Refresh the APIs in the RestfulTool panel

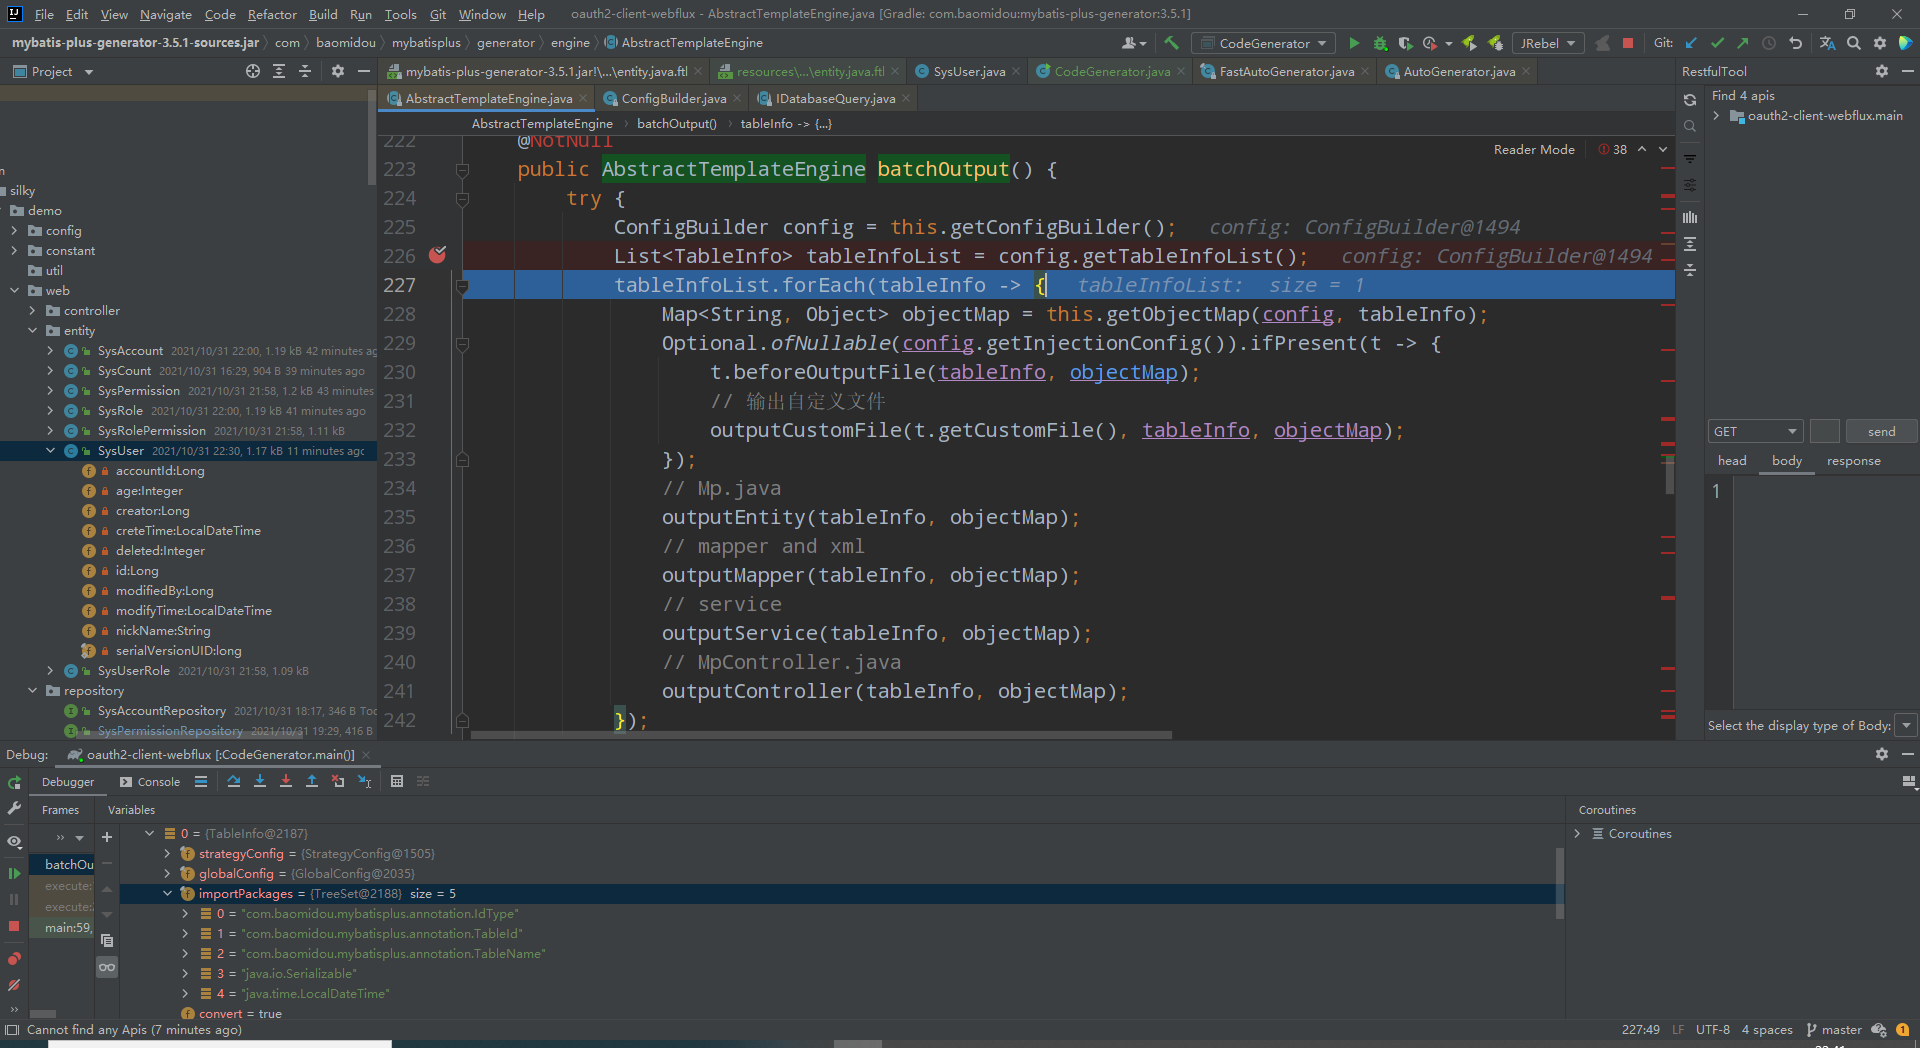click(x=1690, y=100)
